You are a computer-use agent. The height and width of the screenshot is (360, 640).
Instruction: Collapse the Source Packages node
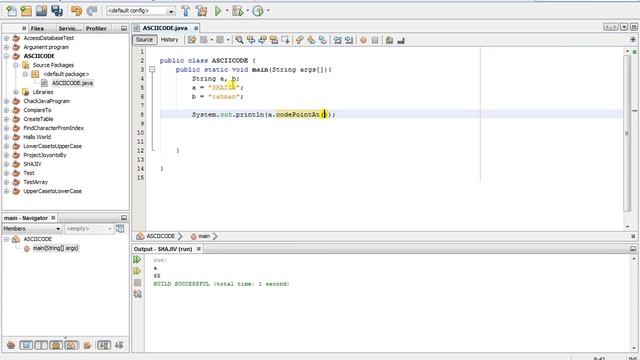[x=16, y=65]
